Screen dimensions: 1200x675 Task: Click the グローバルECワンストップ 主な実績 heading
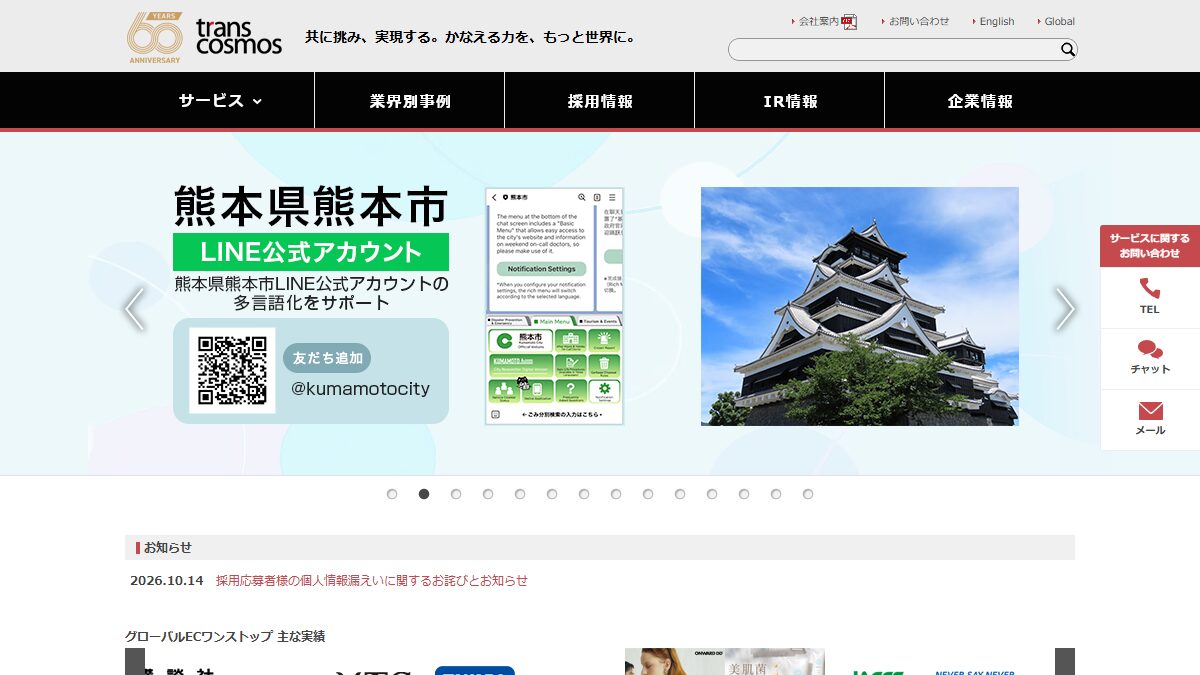[x=225, y=636]
